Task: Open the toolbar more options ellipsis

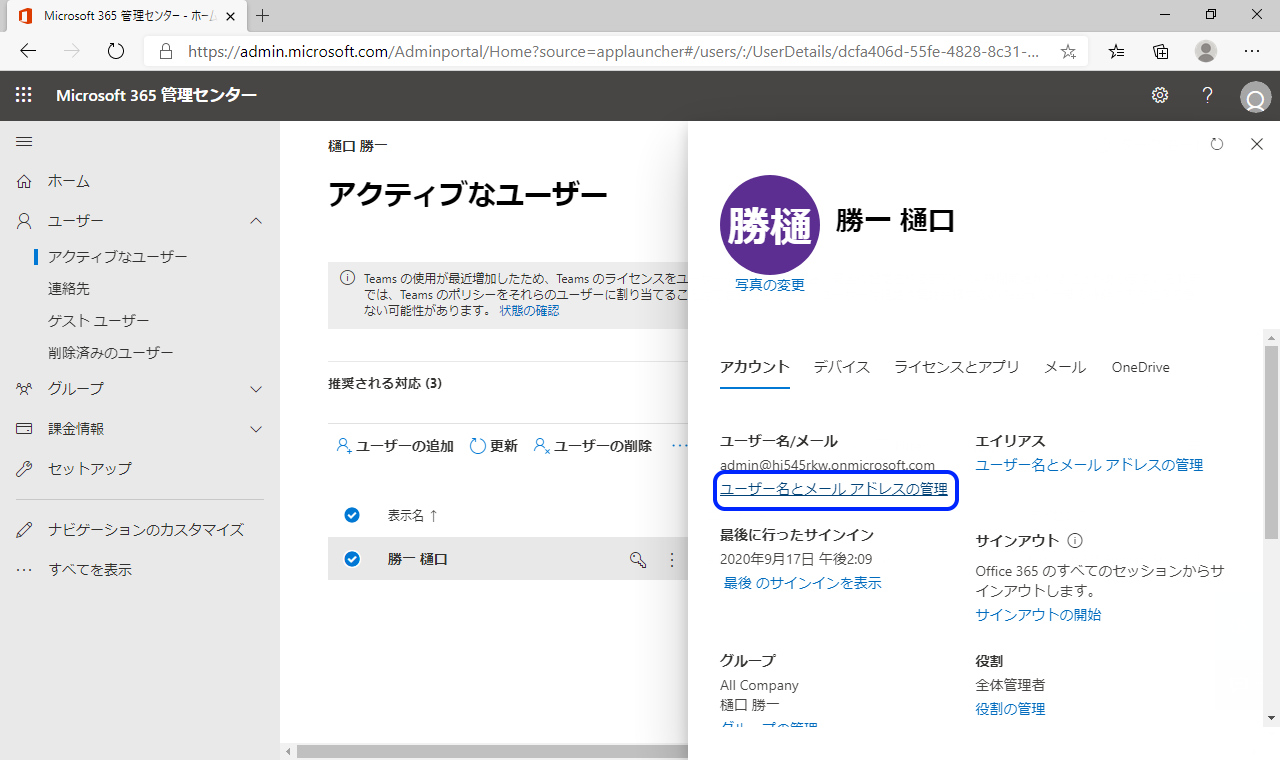Action: tap(679, 446)
